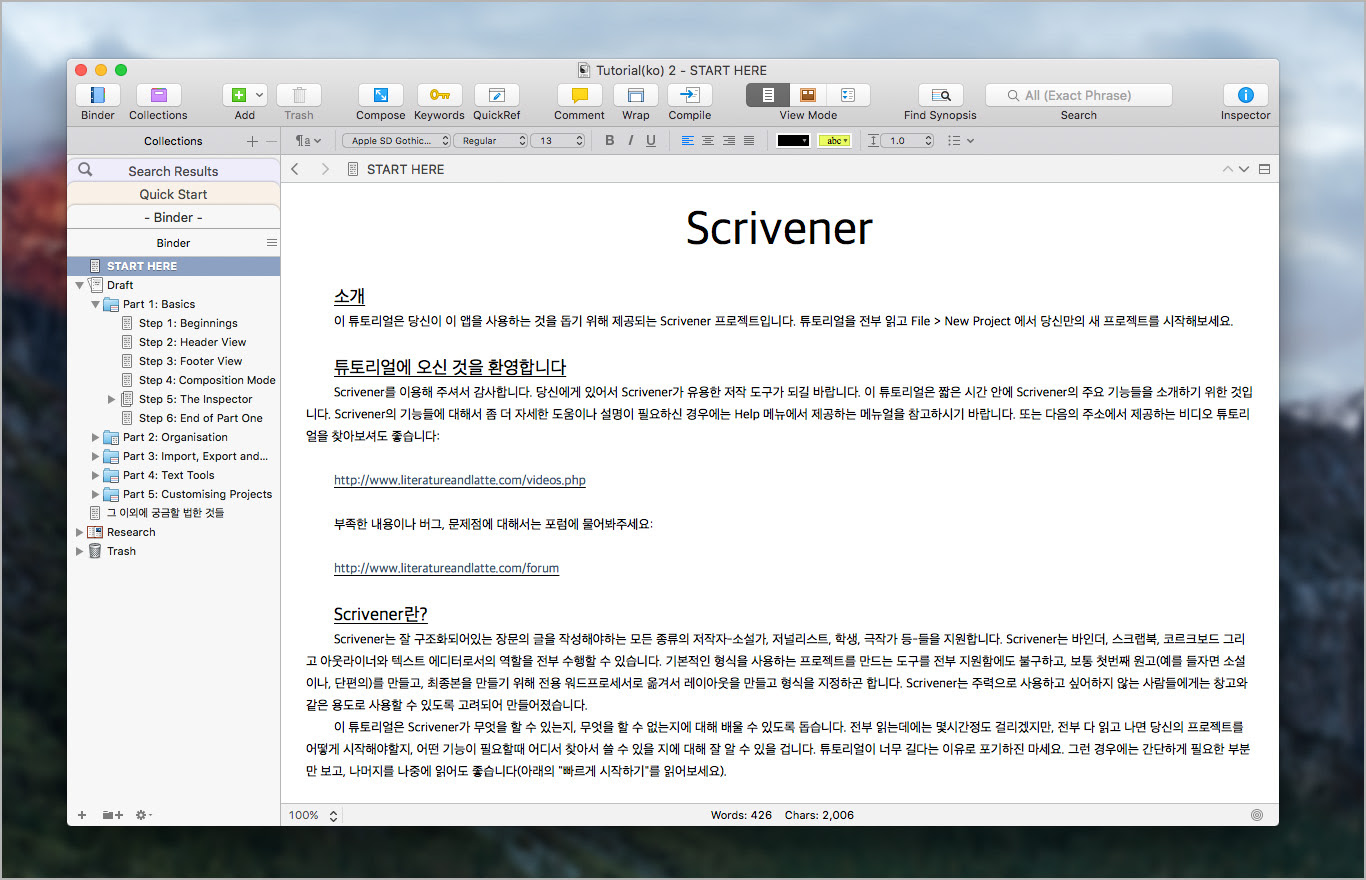Open the Regular typeface dropdown
The height and width of the screenshot is (880, 1366).
[490, 141]
